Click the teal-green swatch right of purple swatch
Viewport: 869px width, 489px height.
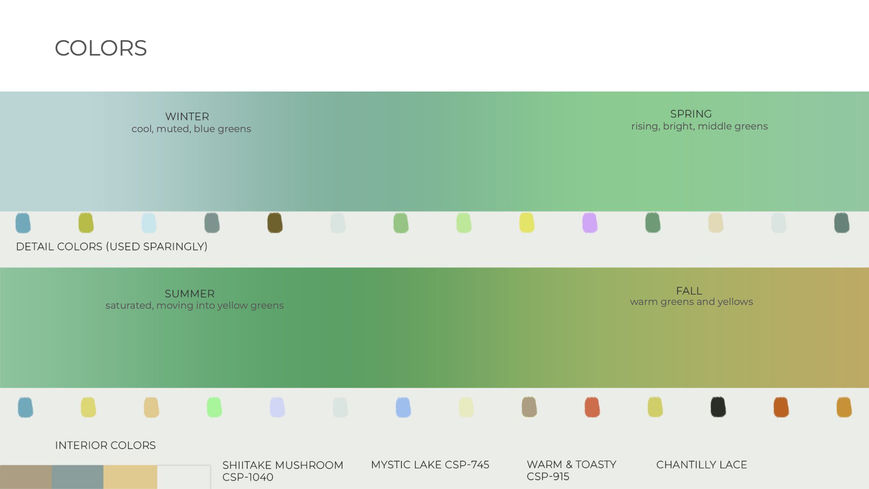(653, 223)
